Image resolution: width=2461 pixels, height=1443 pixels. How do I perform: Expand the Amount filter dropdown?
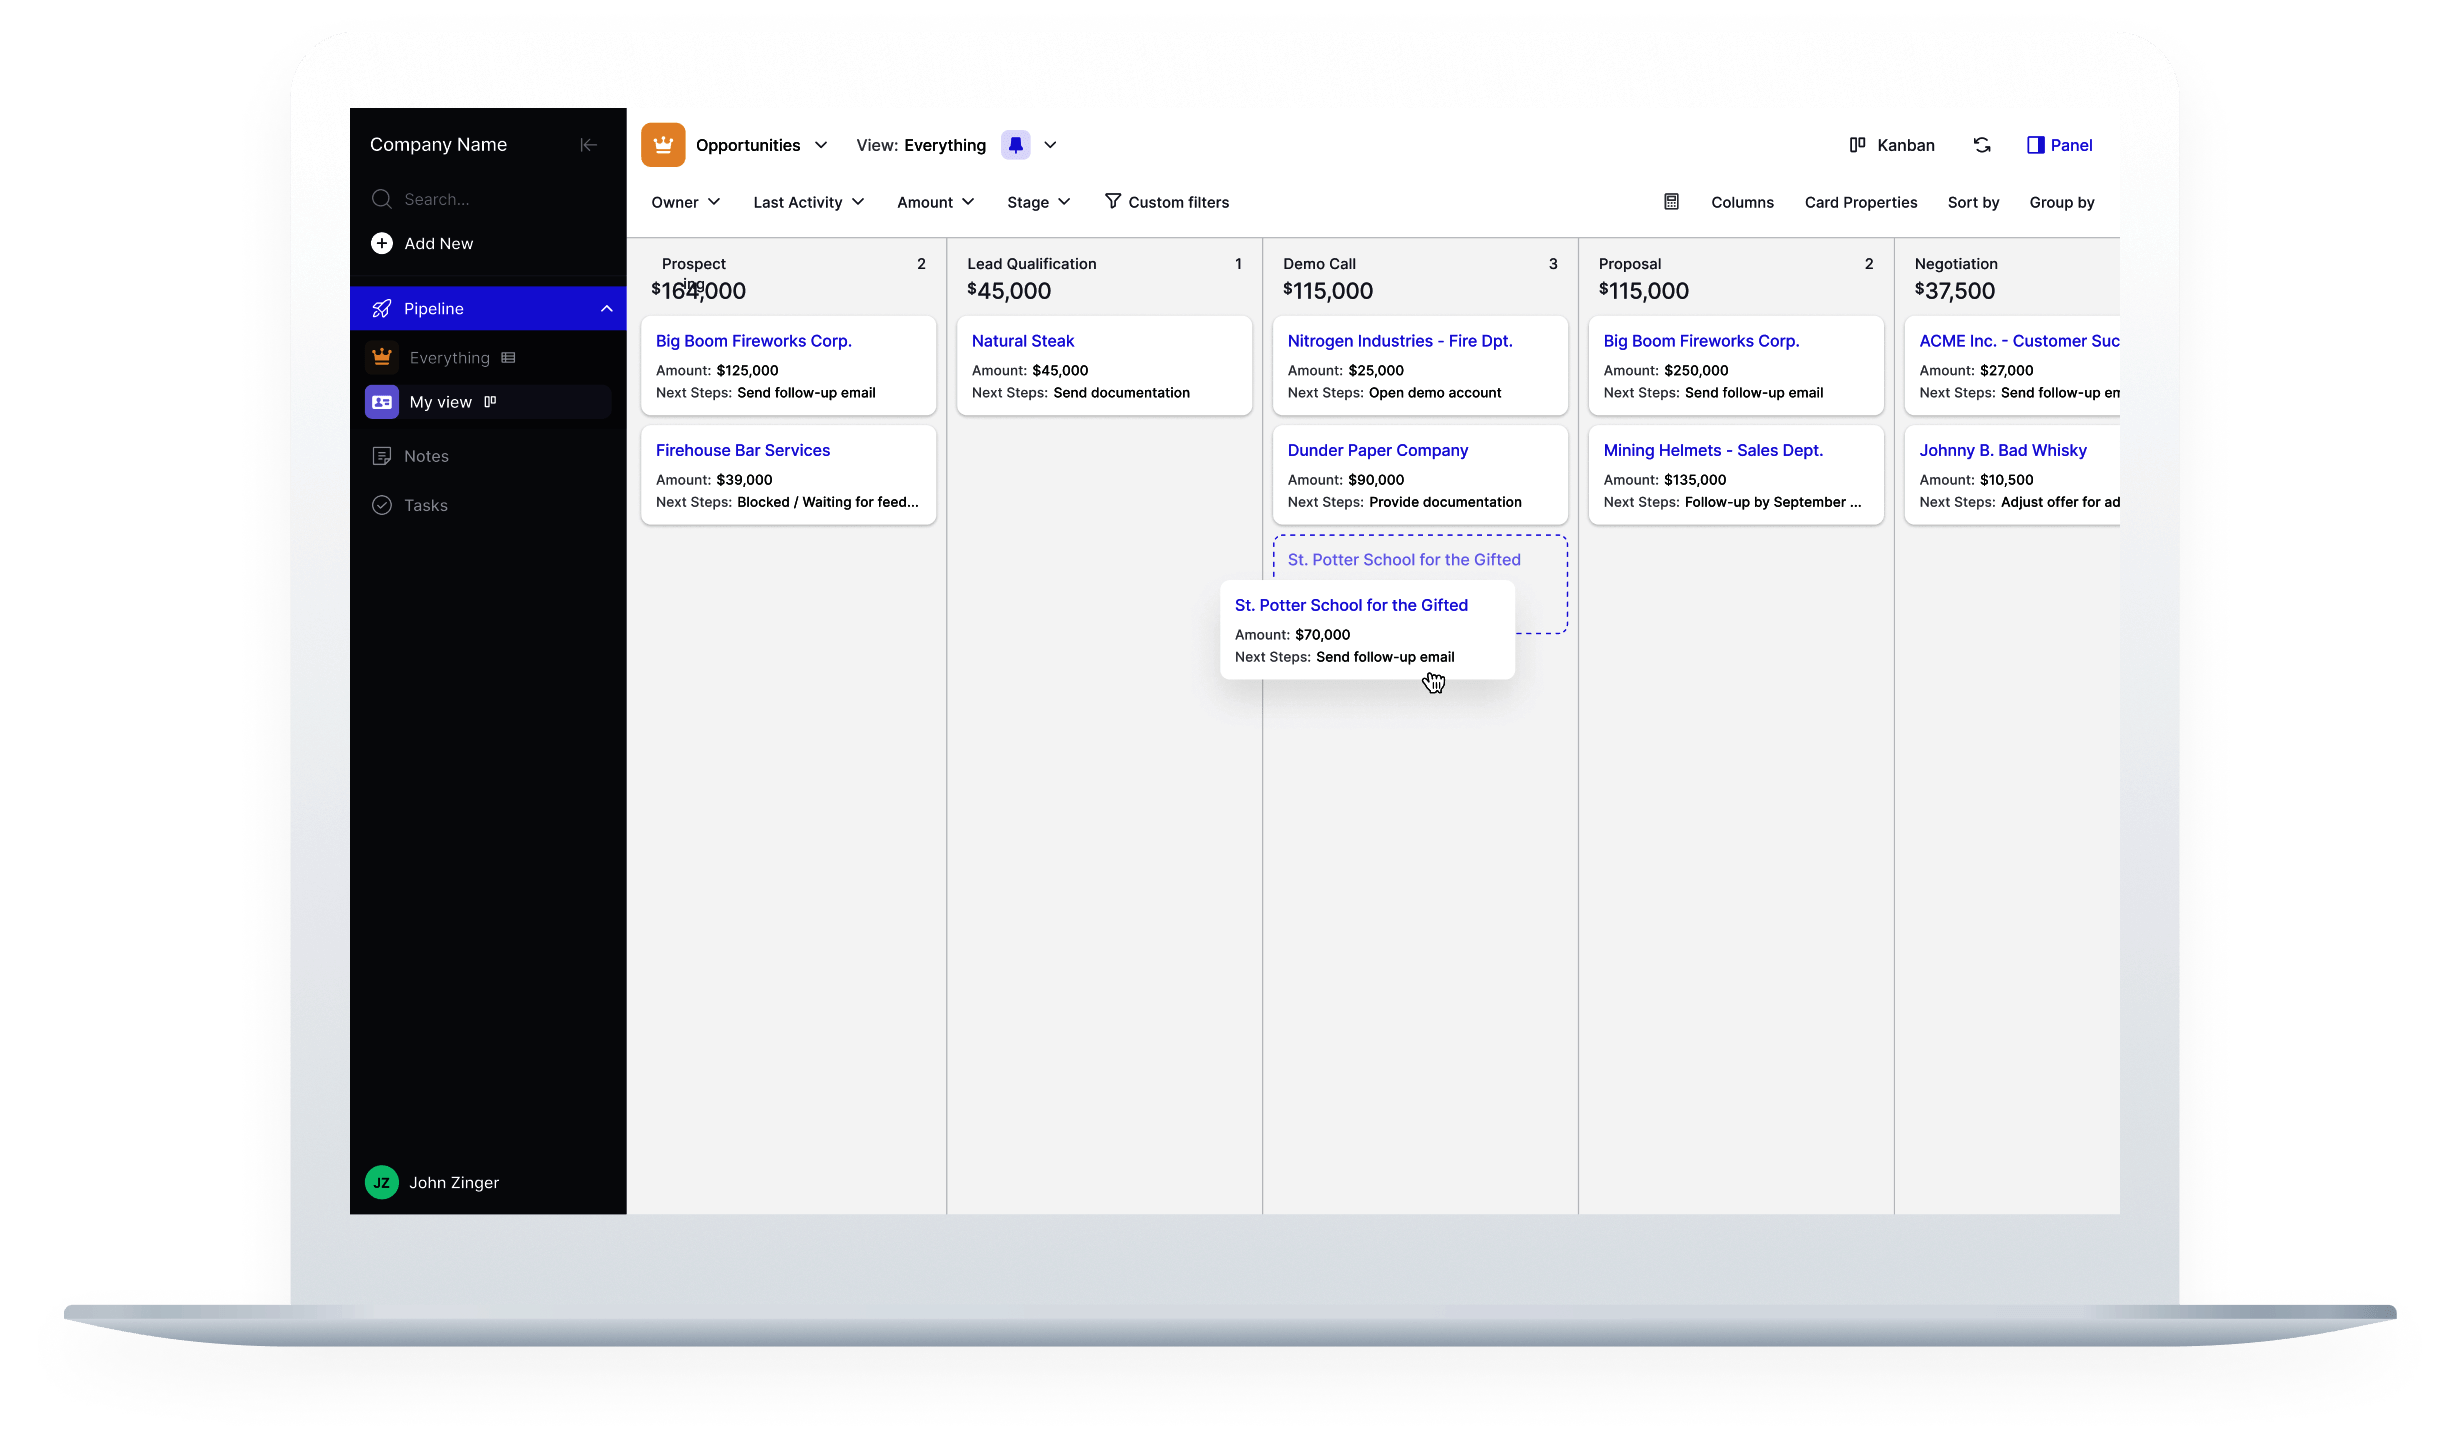(x=934, y=202)
